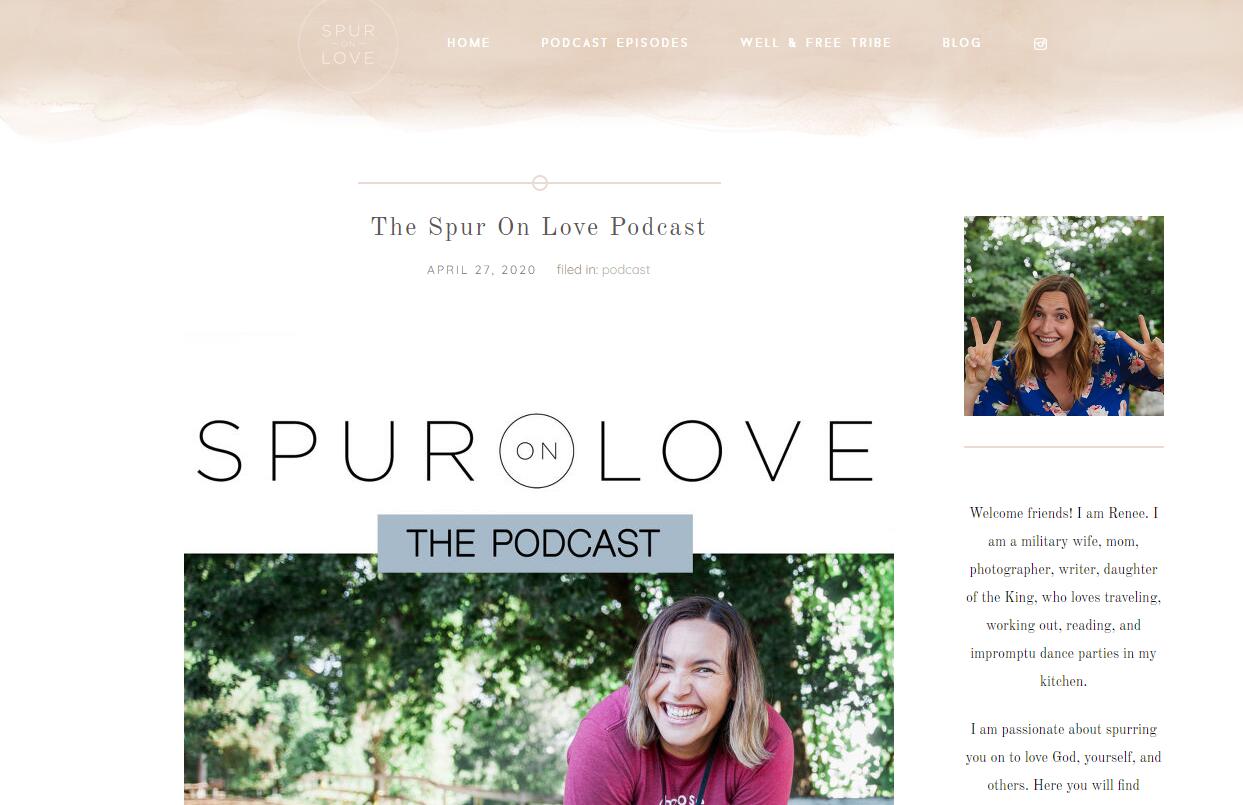Image resolution: width=1243 pixels, height=805 pixels.
Task: Click the April 27, 2020 post date
Action: click(482, 270)
